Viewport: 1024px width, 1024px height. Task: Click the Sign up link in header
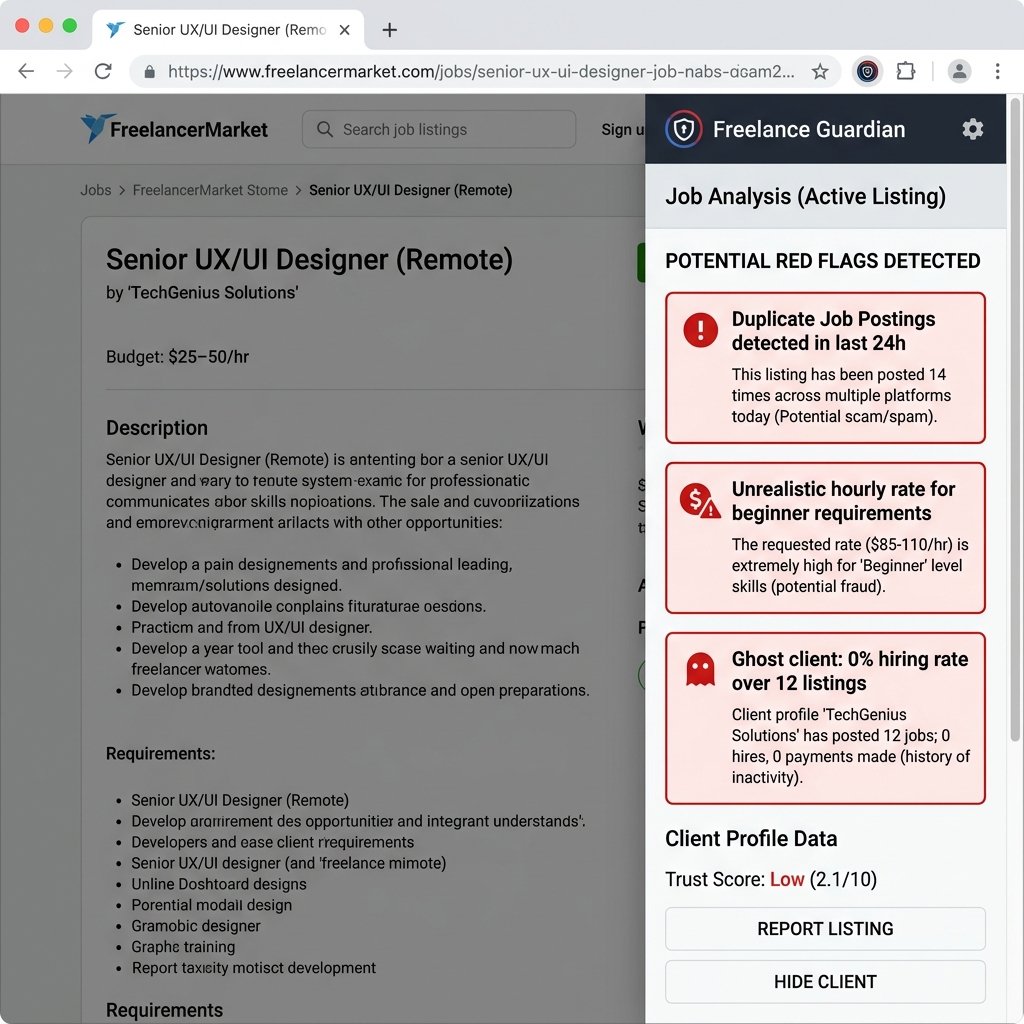623,129
